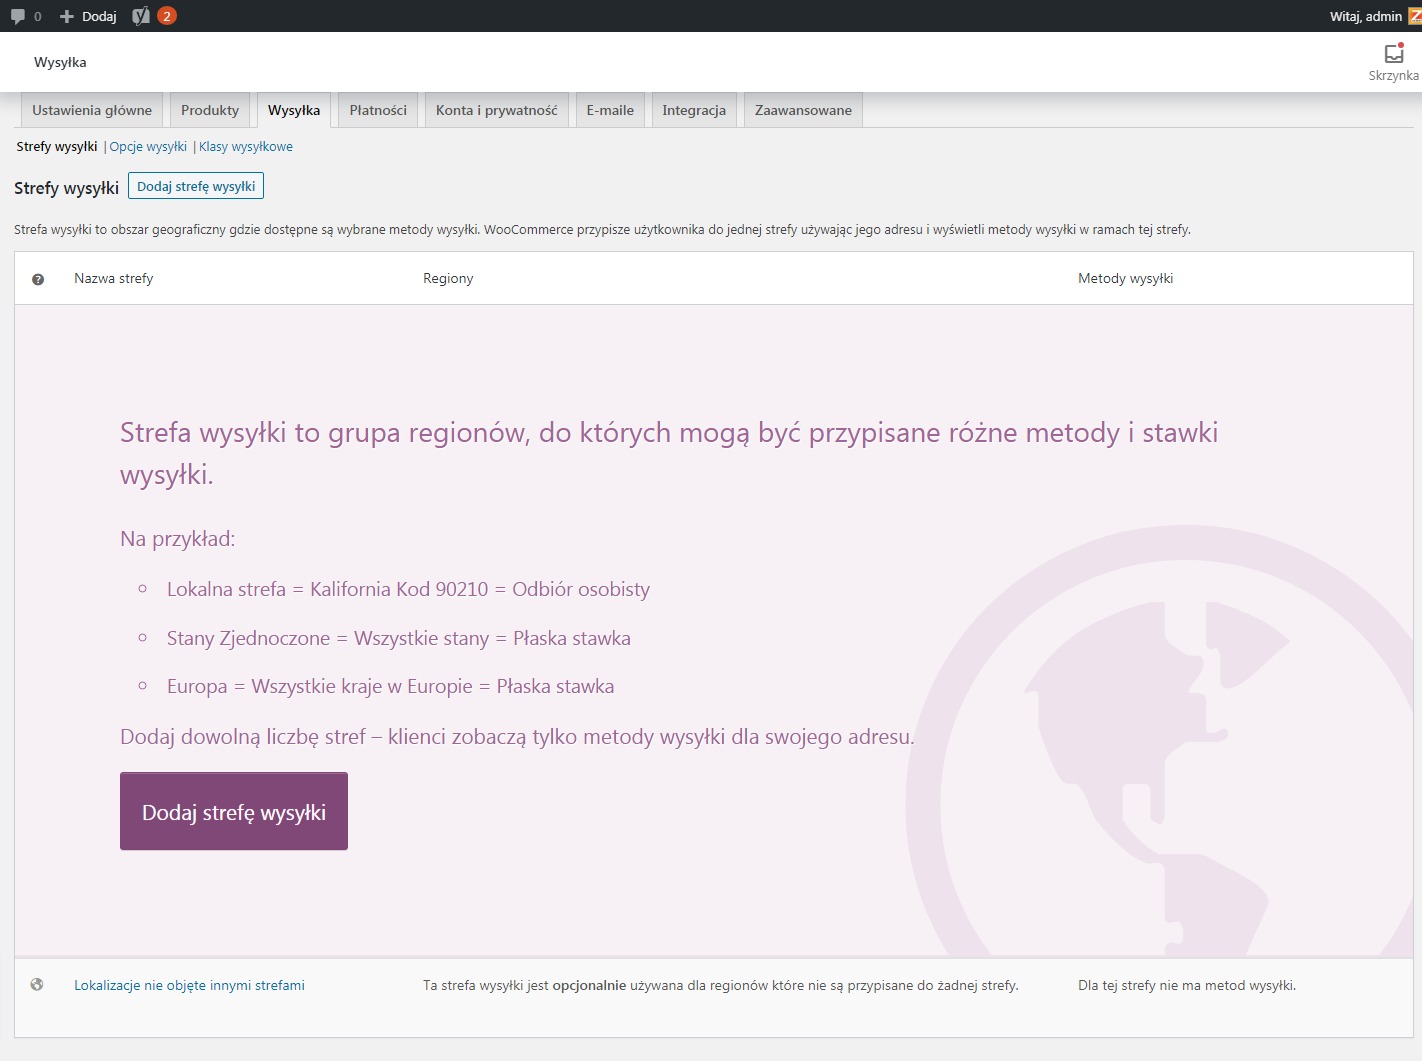The width and height of the screenshot is (1422, 1061).
Task: Click text 'Dla tej strefy nie ma metod wysyłki.'
Action: [x=1187, y=985]
